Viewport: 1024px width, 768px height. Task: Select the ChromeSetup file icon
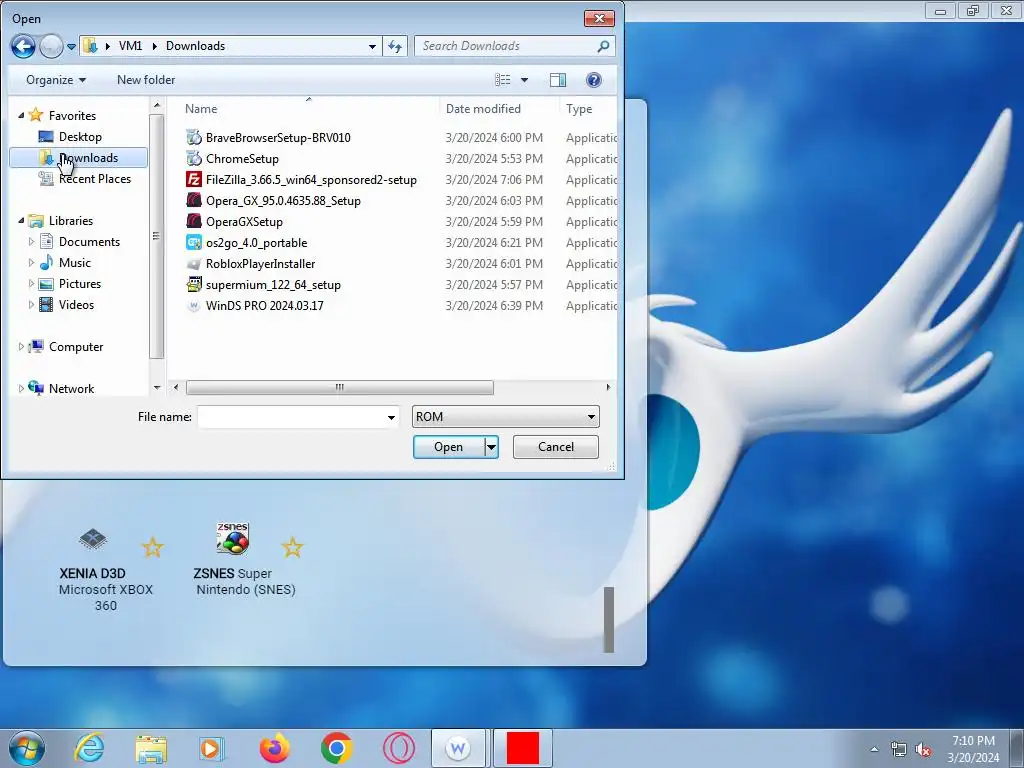click(x=194, y=159)
